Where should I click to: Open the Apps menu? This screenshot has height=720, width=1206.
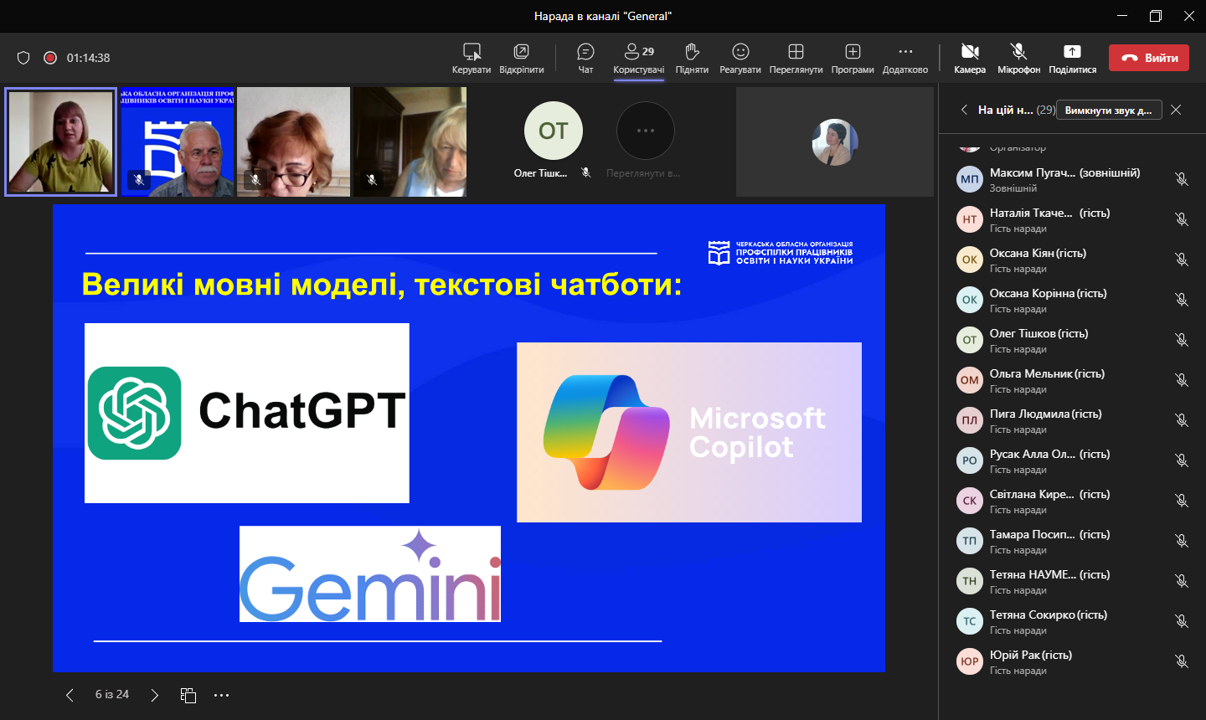point(852,58)
